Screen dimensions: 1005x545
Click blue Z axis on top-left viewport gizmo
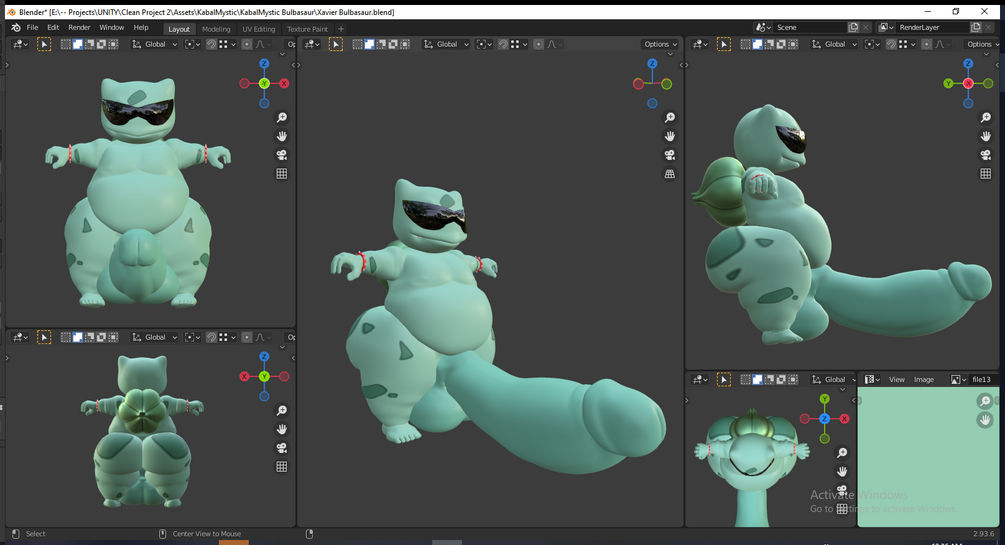[264, 63]
